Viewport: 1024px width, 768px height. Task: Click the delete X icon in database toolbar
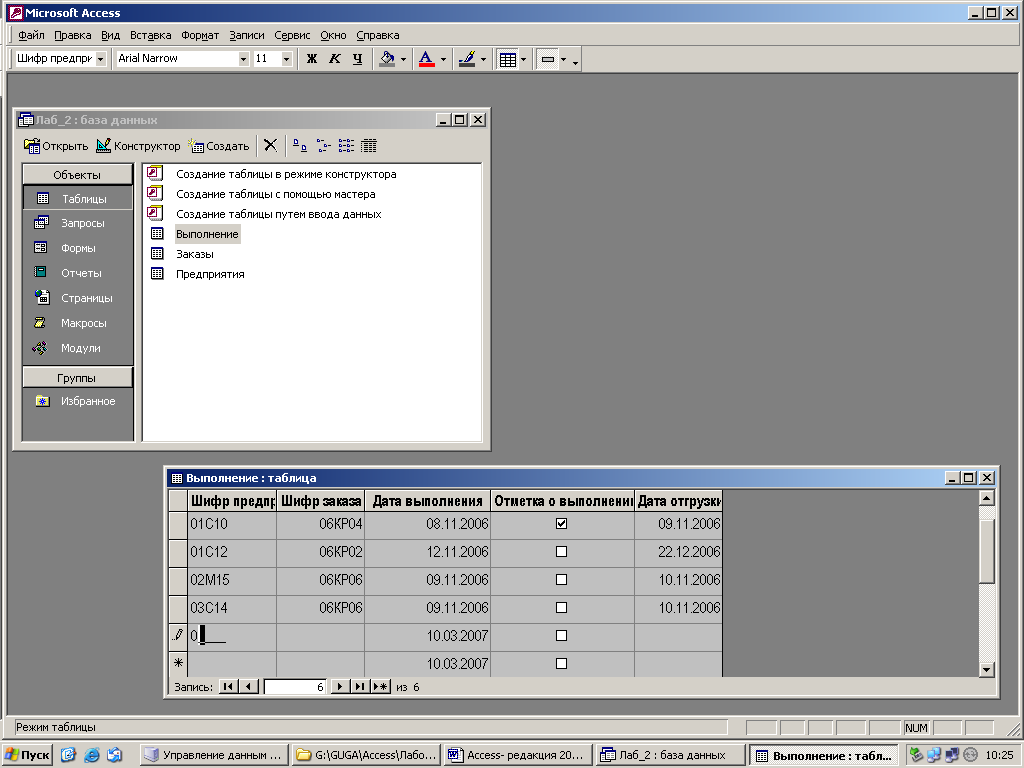point(270,145)
